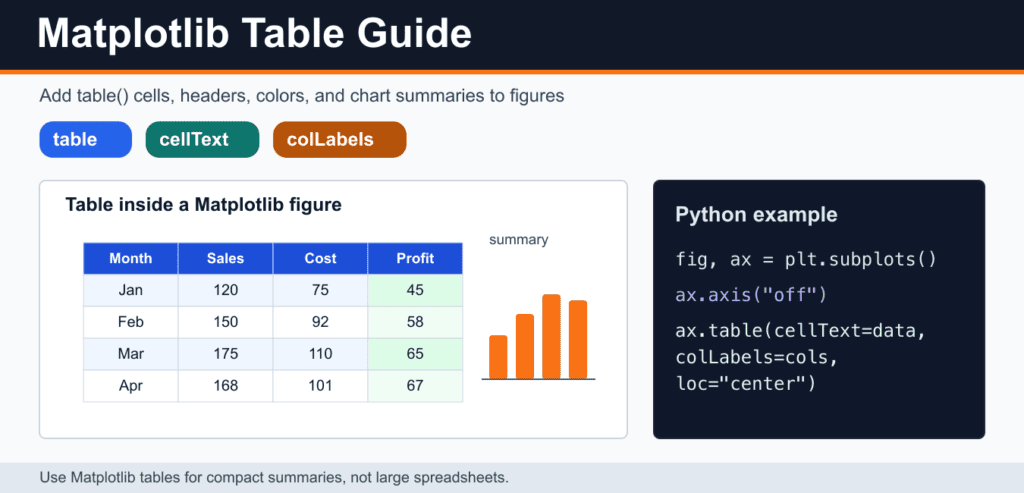
Task: Click the Sales value "120"
Action: [225, 290]
